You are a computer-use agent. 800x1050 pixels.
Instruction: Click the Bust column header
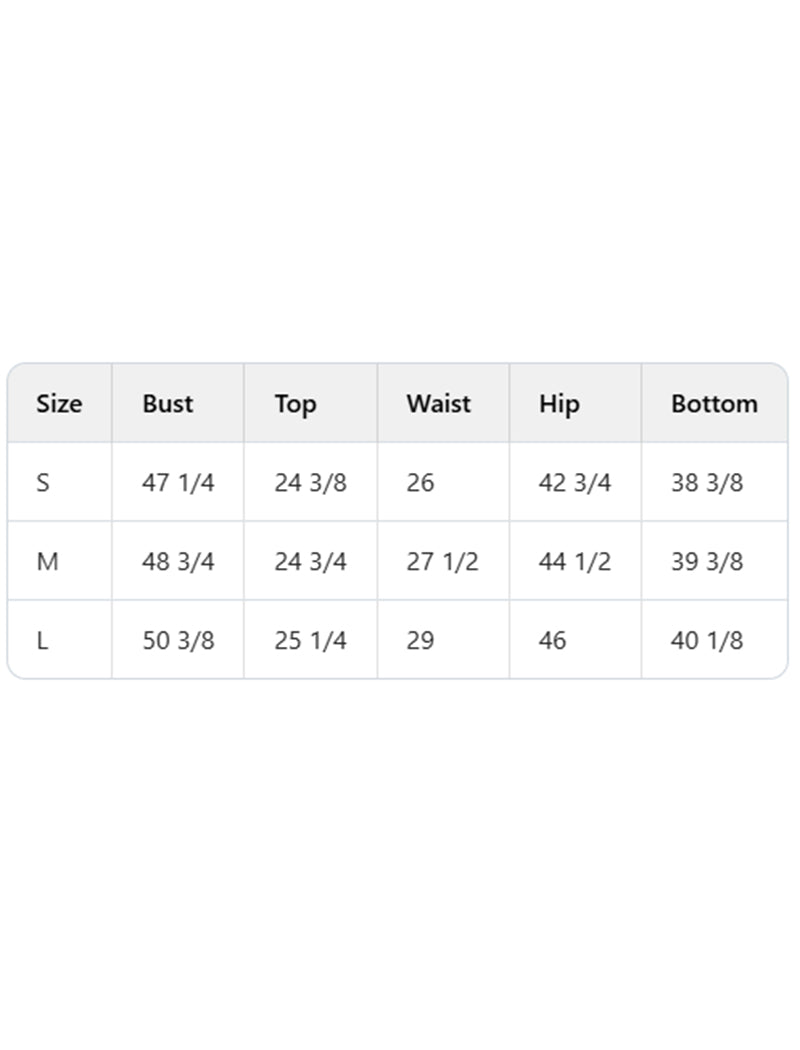(168, 404)
